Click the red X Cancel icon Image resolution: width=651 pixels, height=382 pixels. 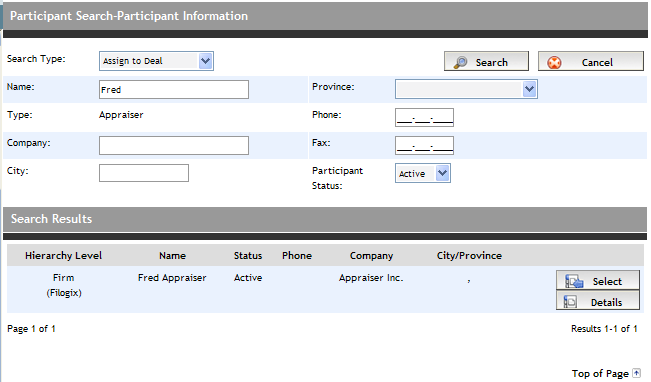tap(554, 62)
